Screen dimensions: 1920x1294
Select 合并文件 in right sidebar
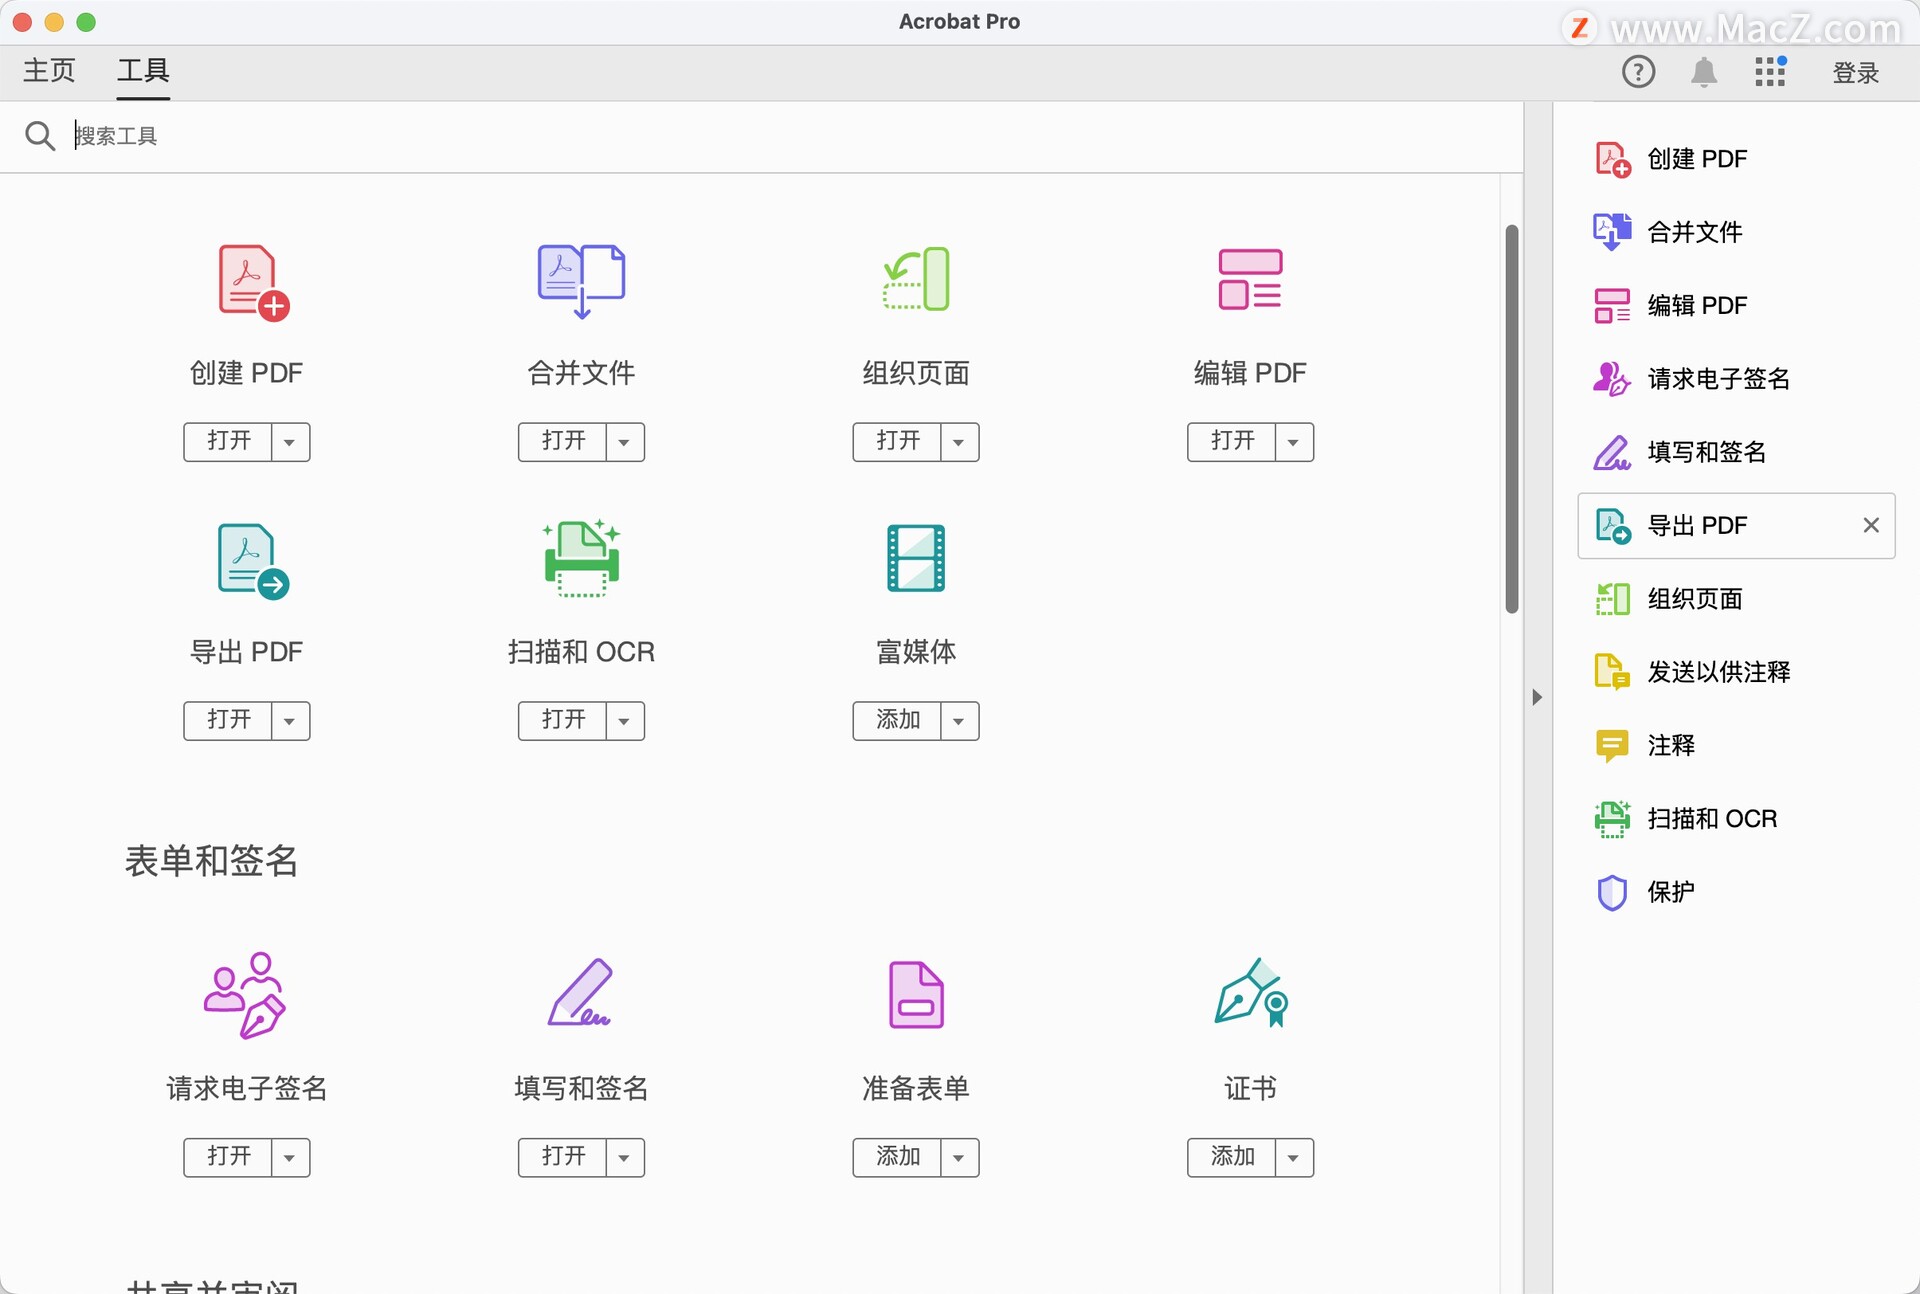1736,232
